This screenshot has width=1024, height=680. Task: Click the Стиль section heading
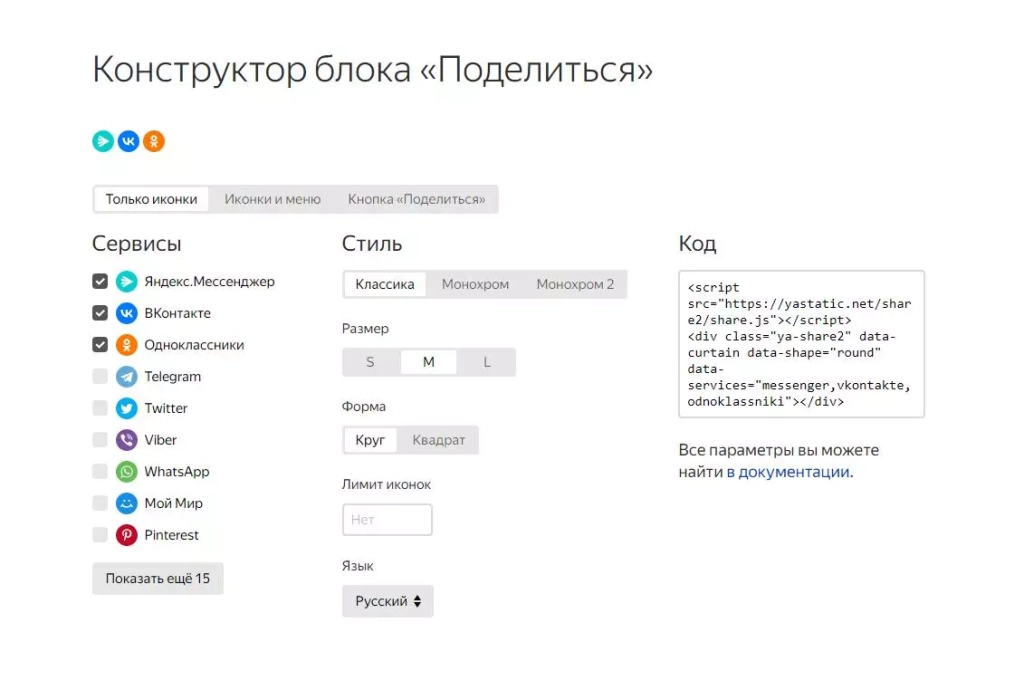coord(372,244)
